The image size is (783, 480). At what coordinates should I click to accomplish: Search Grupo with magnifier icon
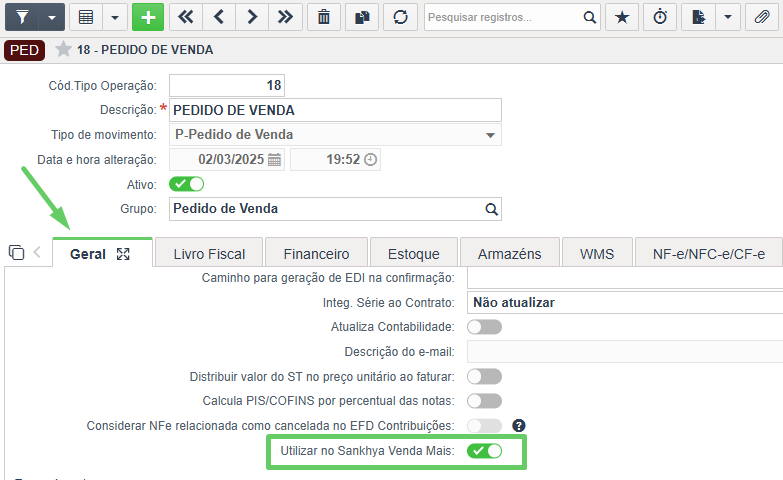[491, 209]
